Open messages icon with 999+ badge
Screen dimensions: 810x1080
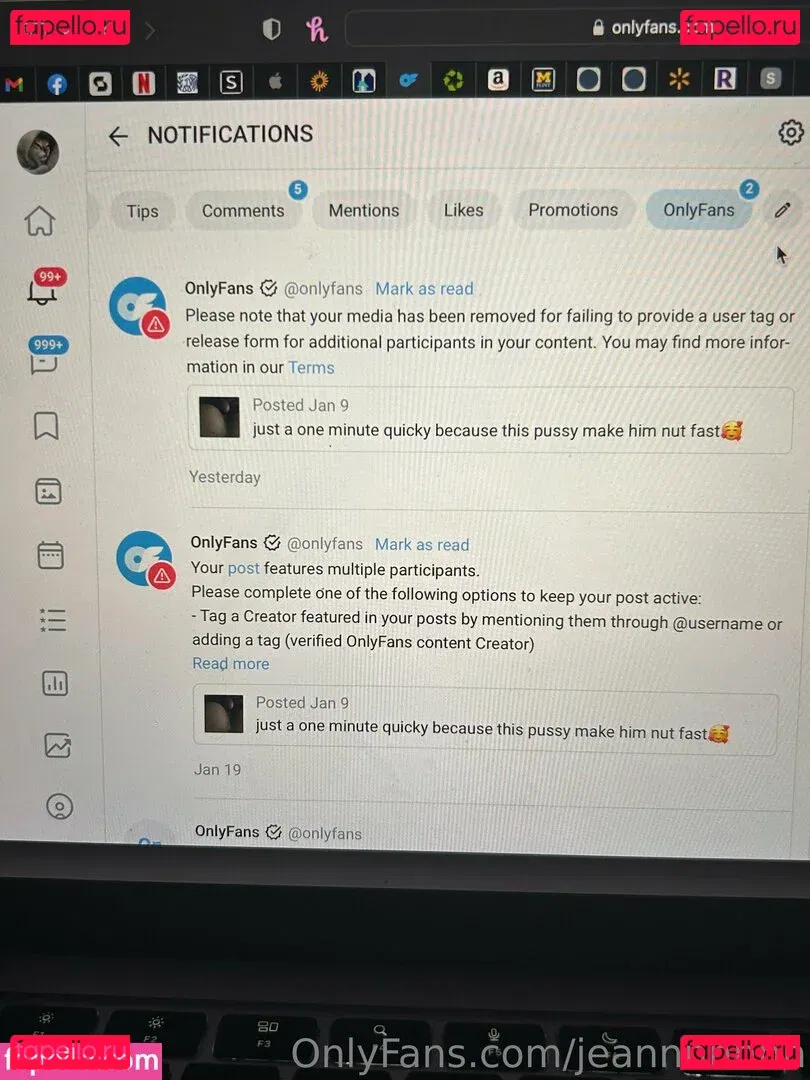[x=45, y=357]
